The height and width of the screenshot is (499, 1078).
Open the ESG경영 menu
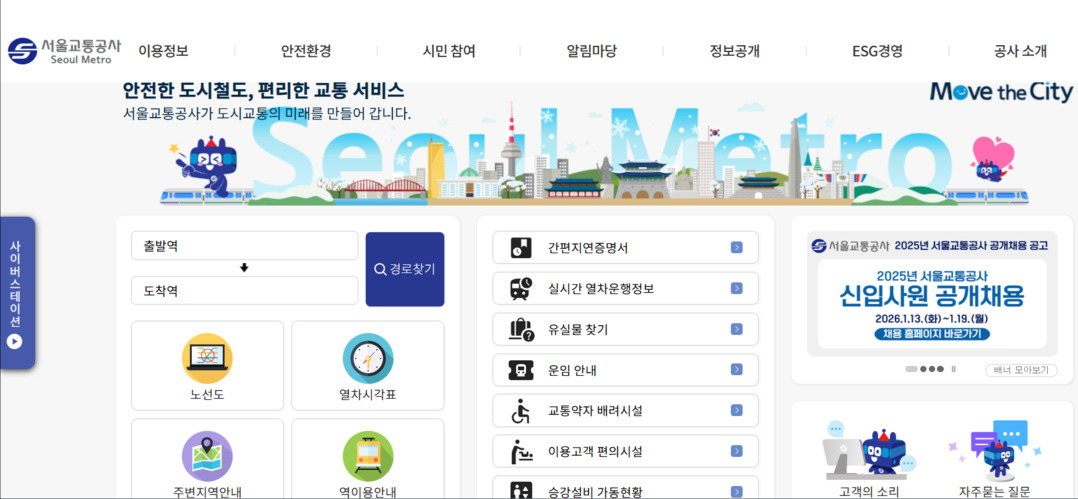pyautogui.click(x=877, y=51)
